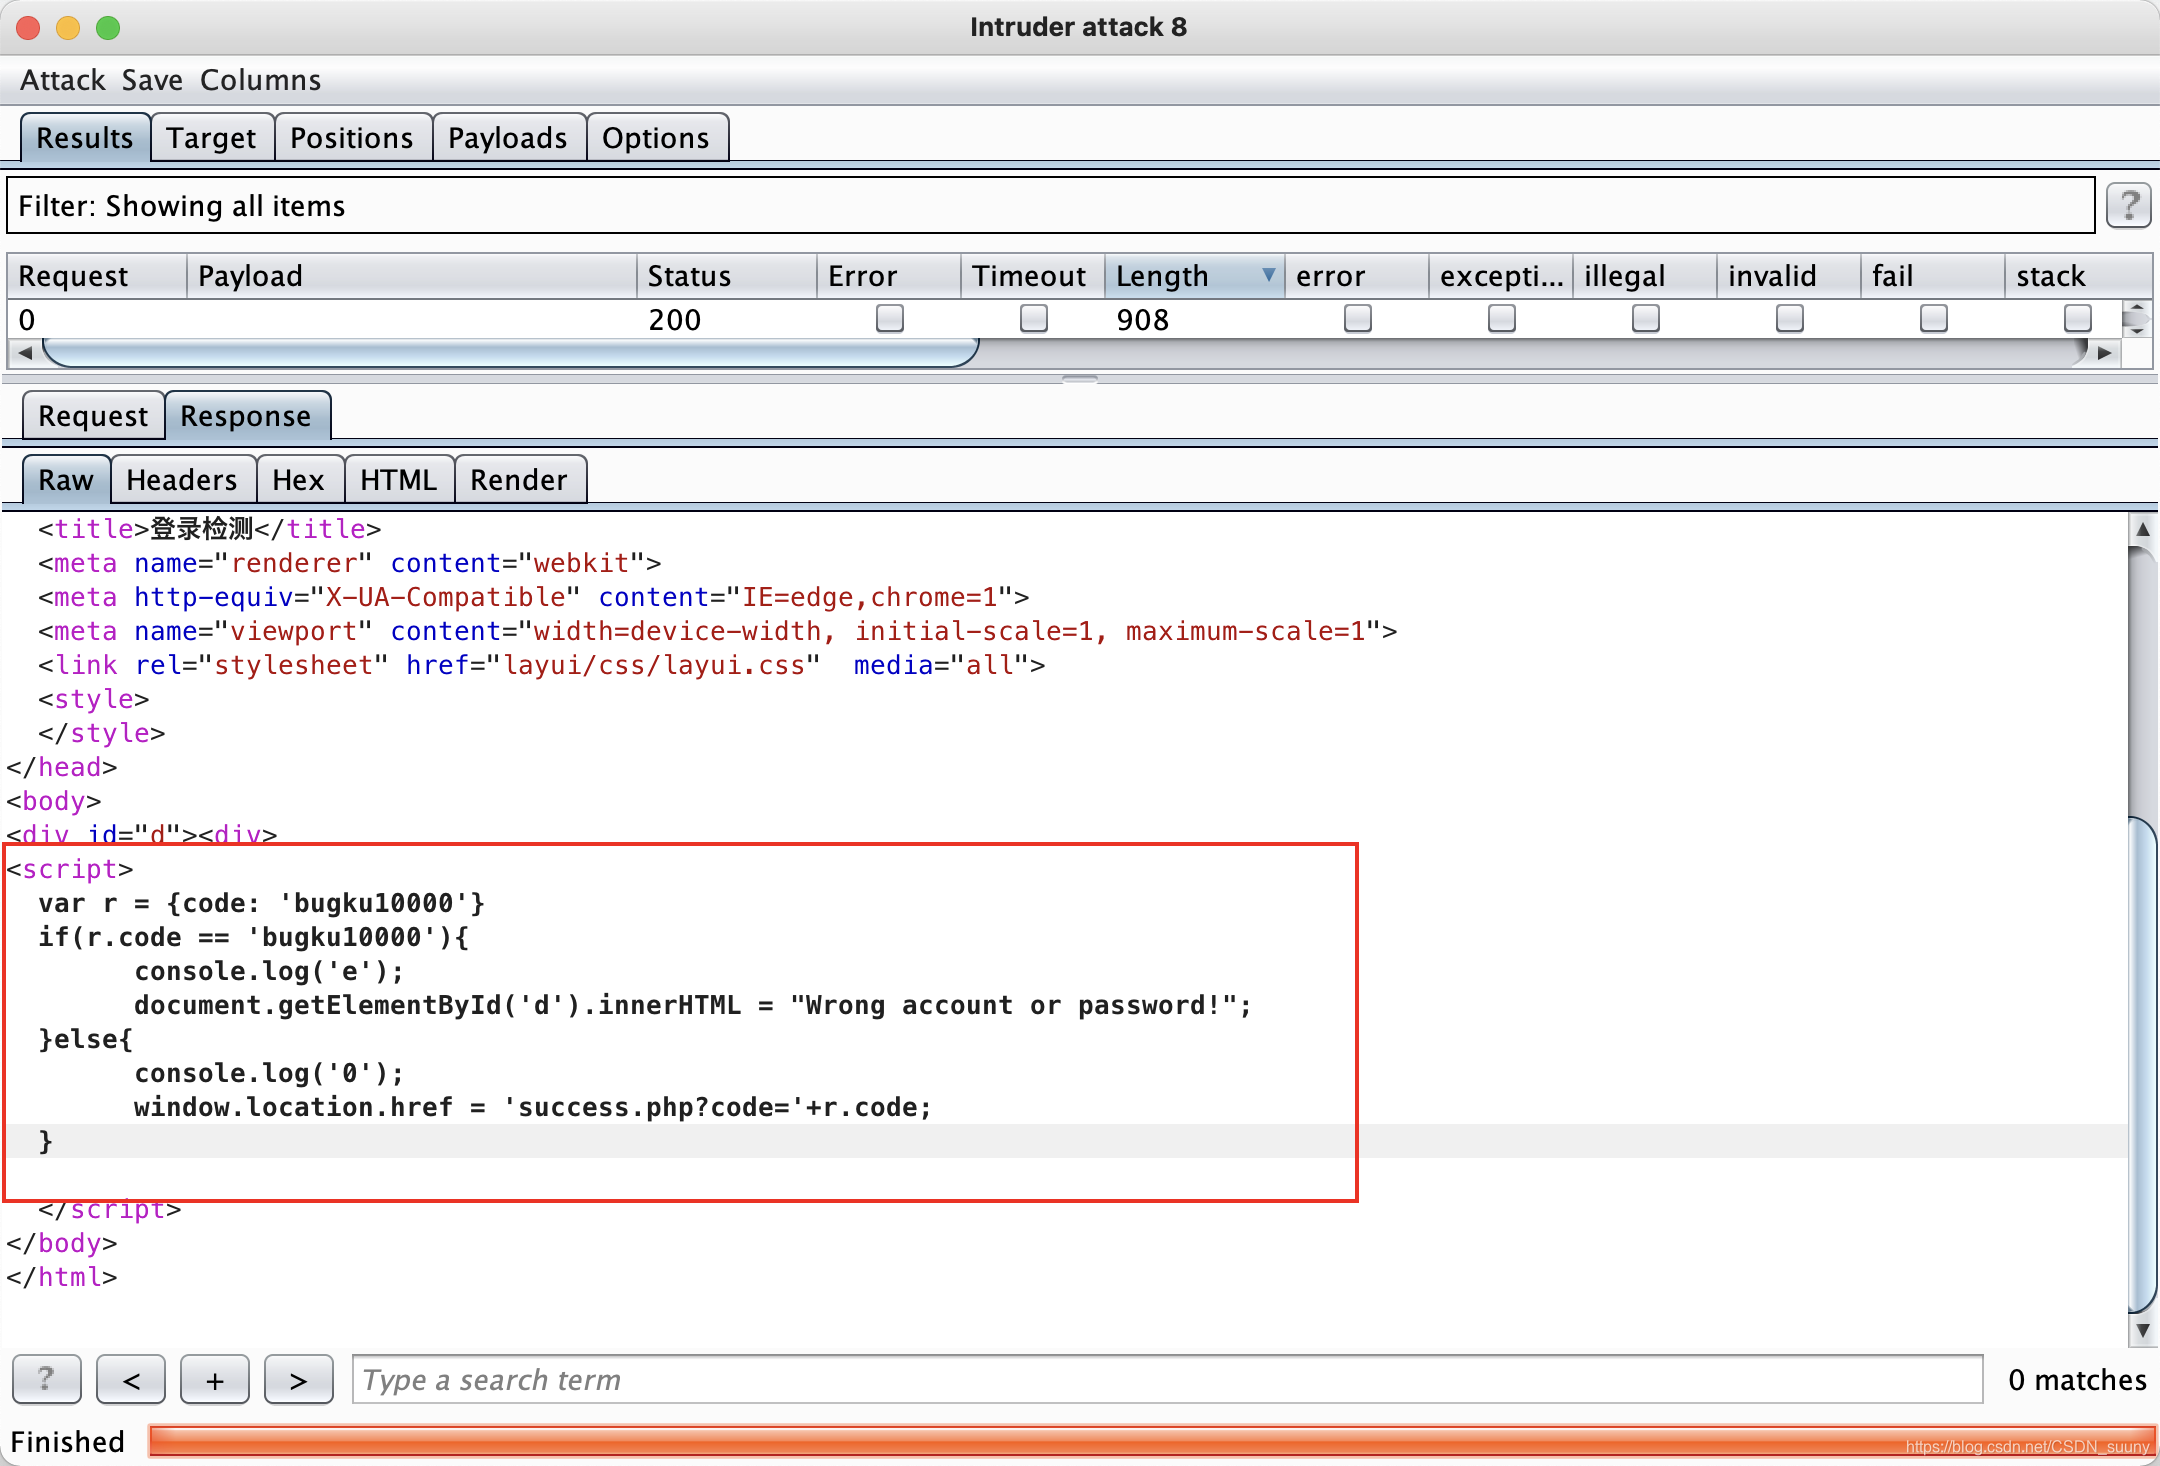This screenshot has height=1466, width=2160.
Task: Focus the search term input field
Action: tap(1168, 1379)
